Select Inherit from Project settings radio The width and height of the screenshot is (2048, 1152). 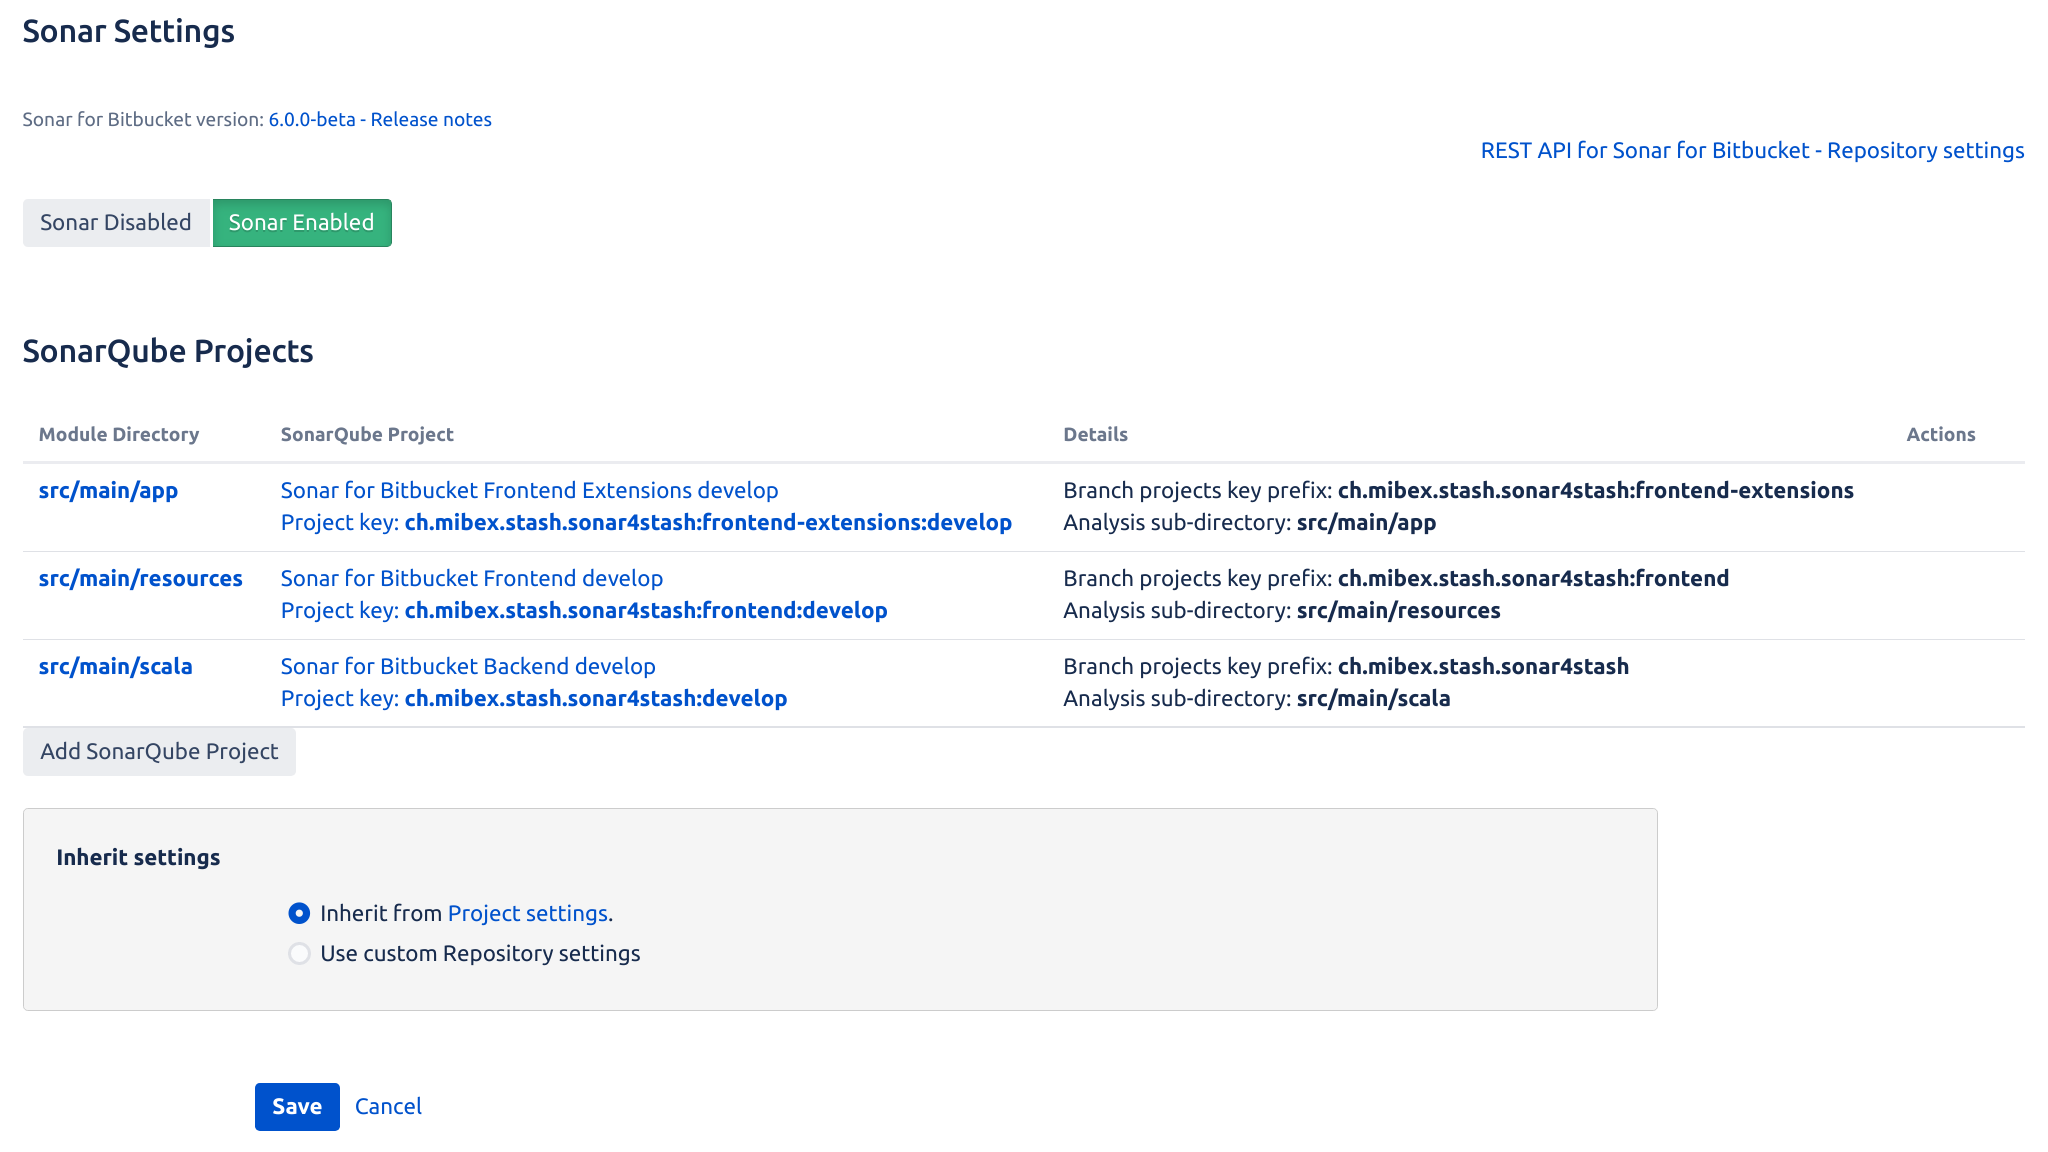[x=299, y=913]
